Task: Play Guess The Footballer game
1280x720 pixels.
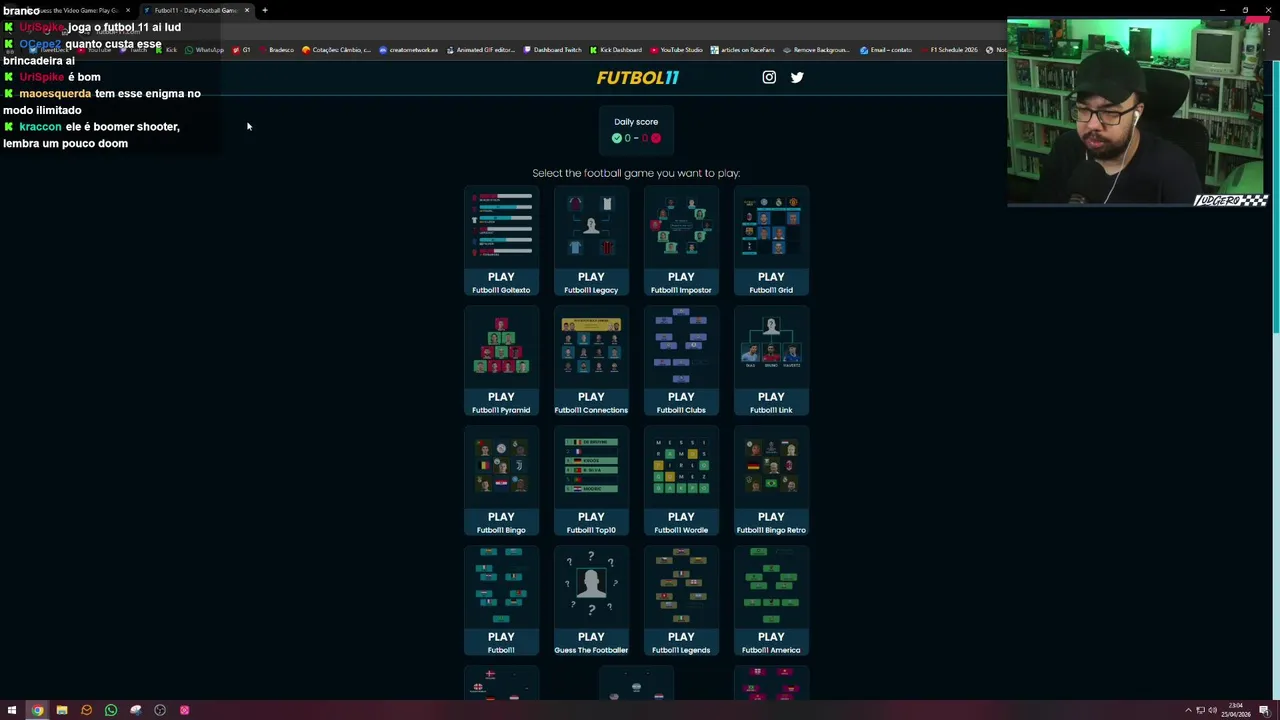Action: 591,601
